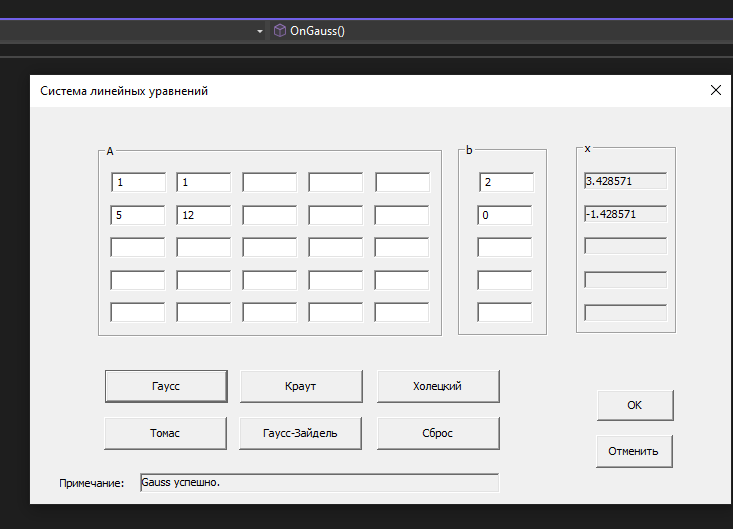Click matrix A row 3 column 2 empty field
The width and height of the screenshot is (733, 529).
tap(203, 247)
